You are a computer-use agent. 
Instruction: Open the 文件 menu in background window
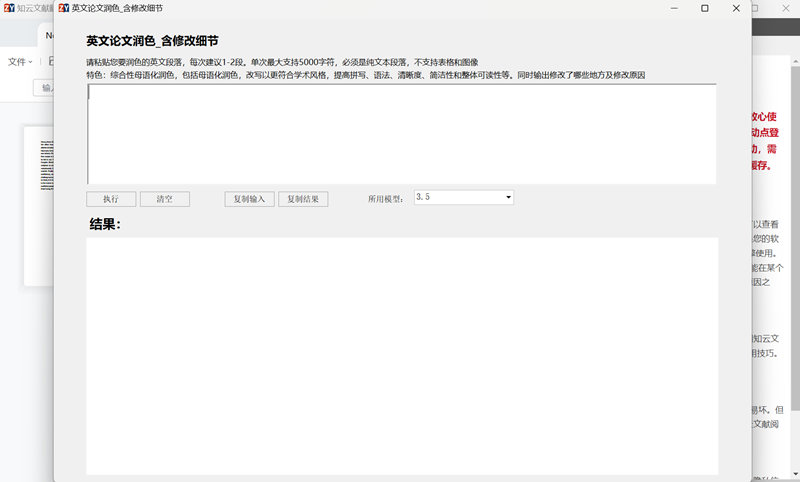click(x=18, y=62)
